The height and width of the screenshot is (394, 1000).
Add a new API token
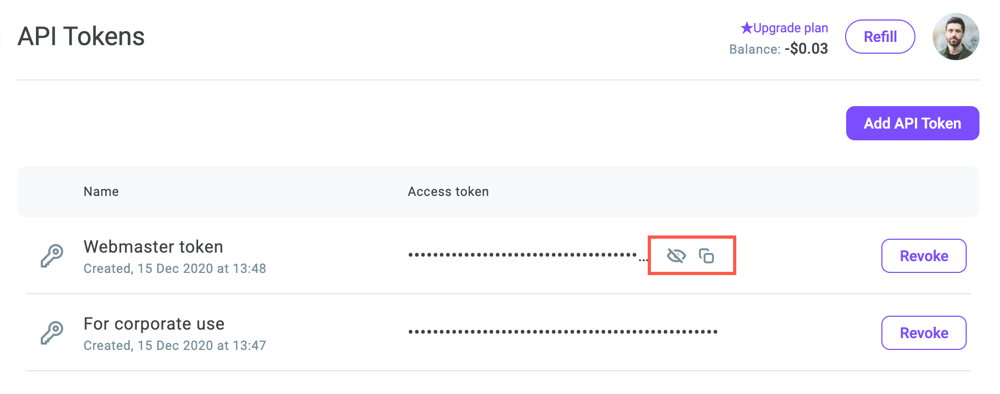[x=912, y=123]
